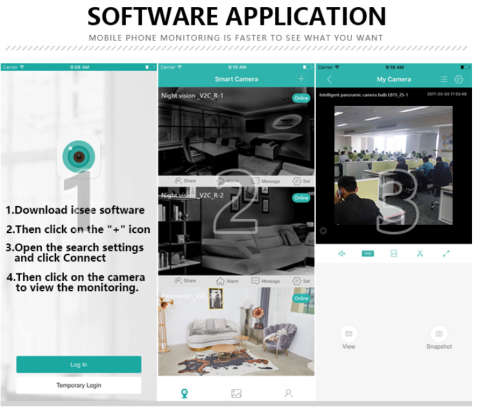500x417 pixels.
Task: Toggle speaker sound below live video
Action: point(342,254)
